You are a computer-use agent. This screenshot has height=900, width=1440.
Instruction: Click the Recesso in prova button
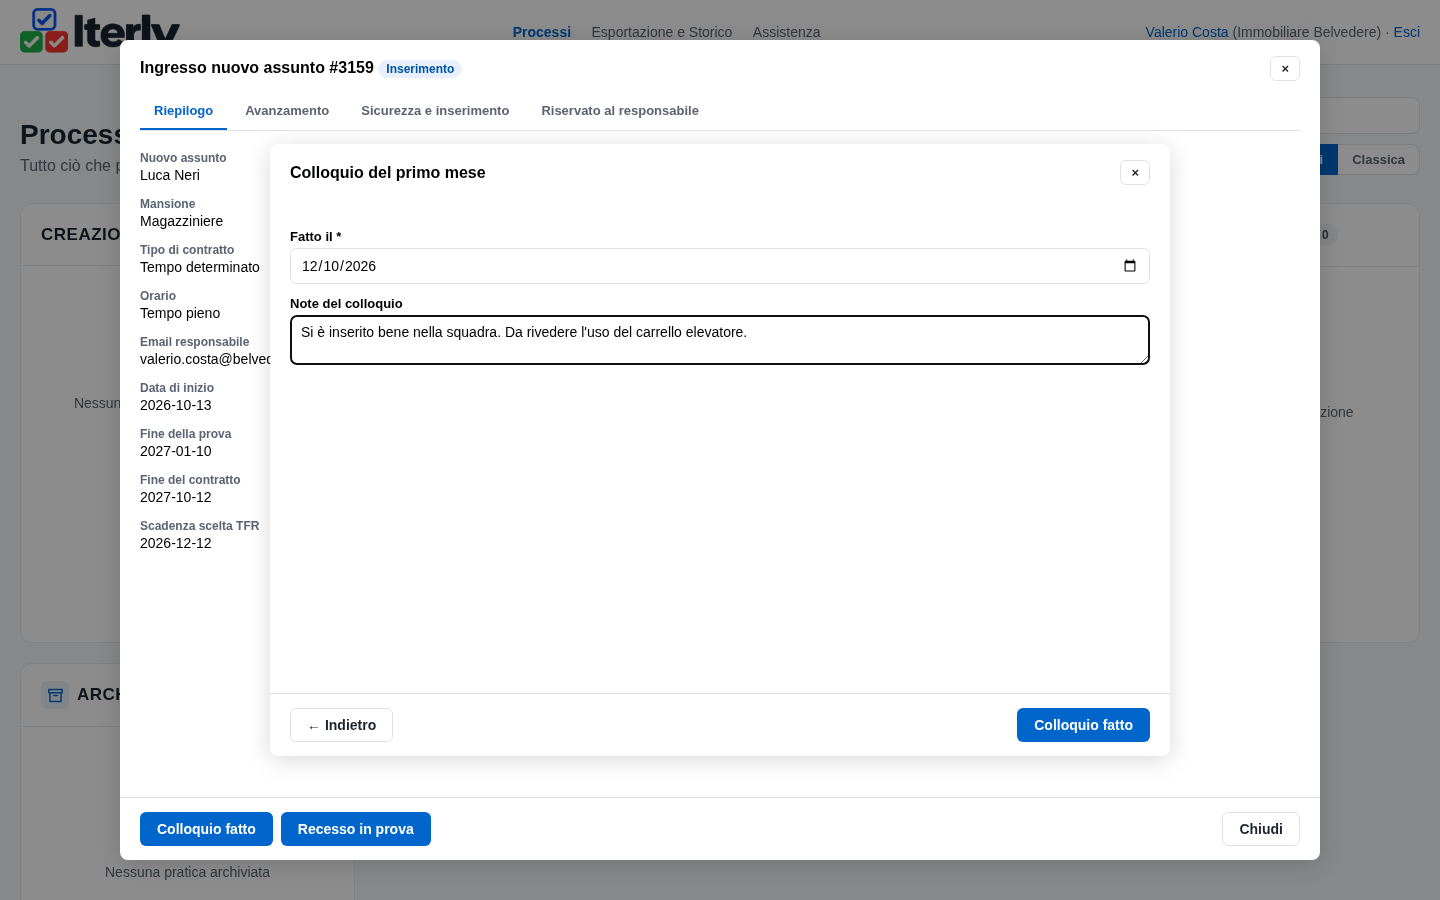pyautogui.click(x=356, y=829)
